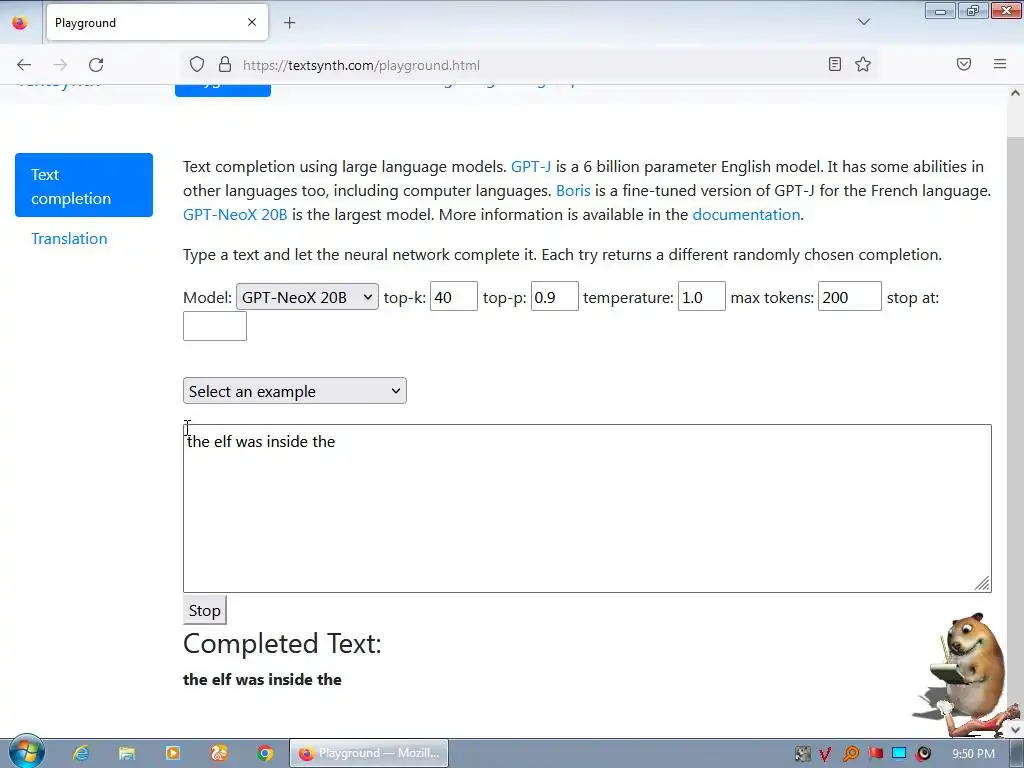Open the Select an example dropdown

(x=295, y=391)
